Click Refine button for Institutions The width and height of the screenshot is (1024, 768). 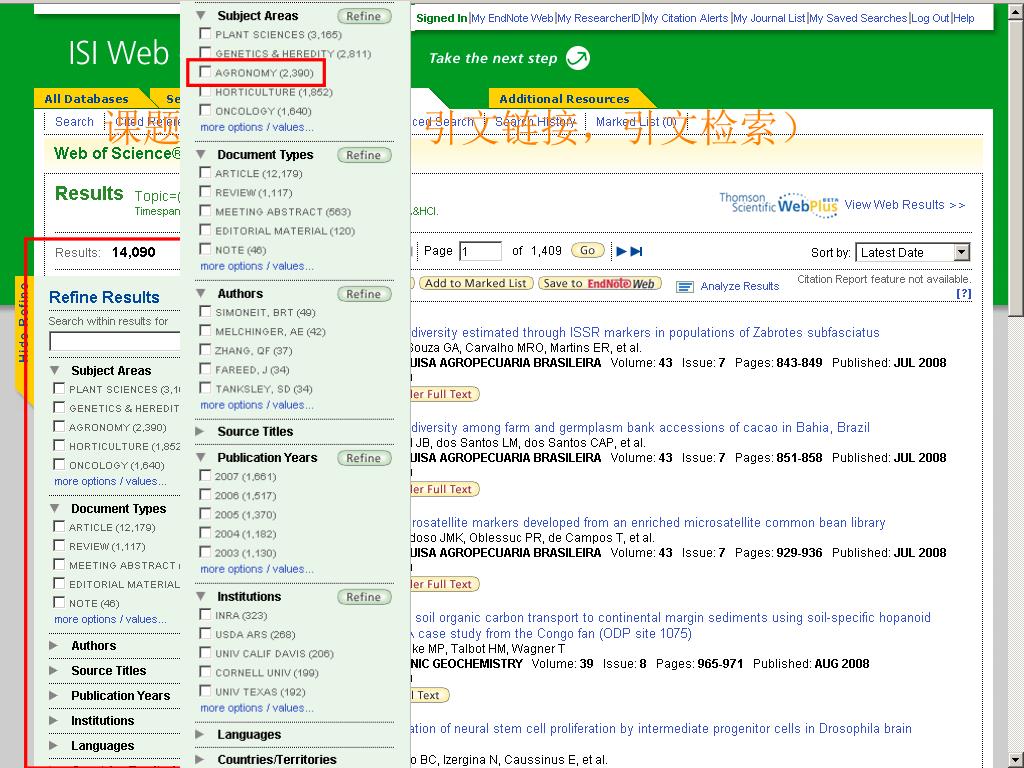click(x=364, y=598)
